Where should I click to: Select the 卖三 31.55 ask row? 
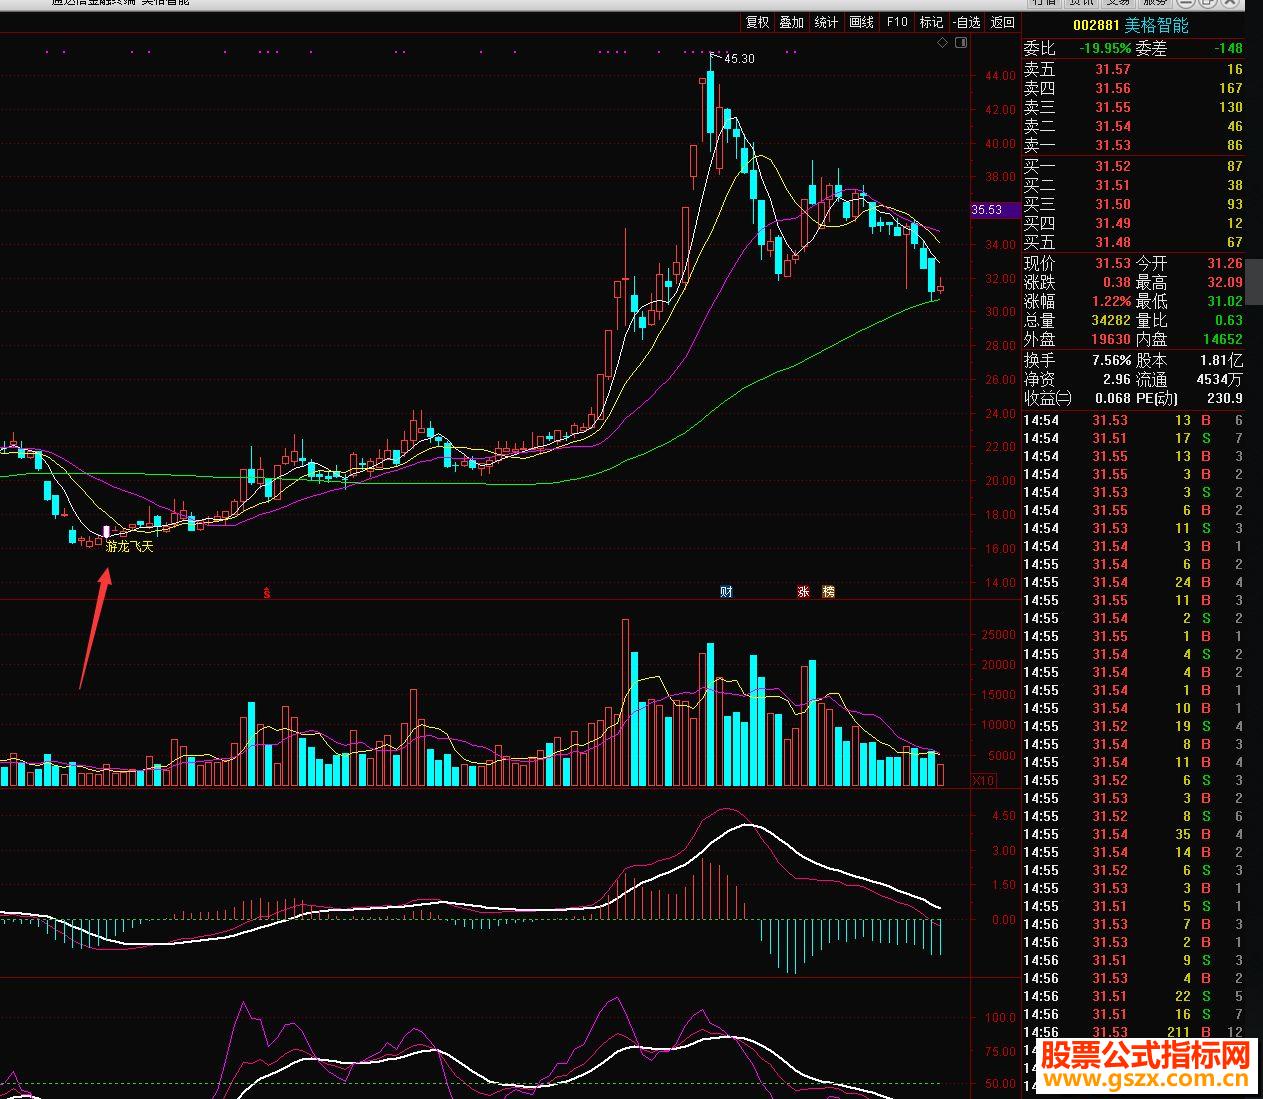point(1132,107)
